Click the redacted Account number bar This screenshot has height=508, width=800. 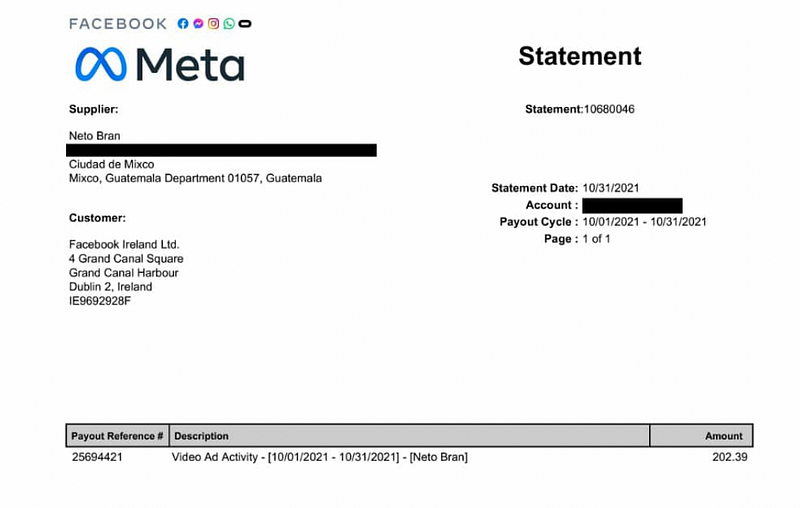[632, 205]
